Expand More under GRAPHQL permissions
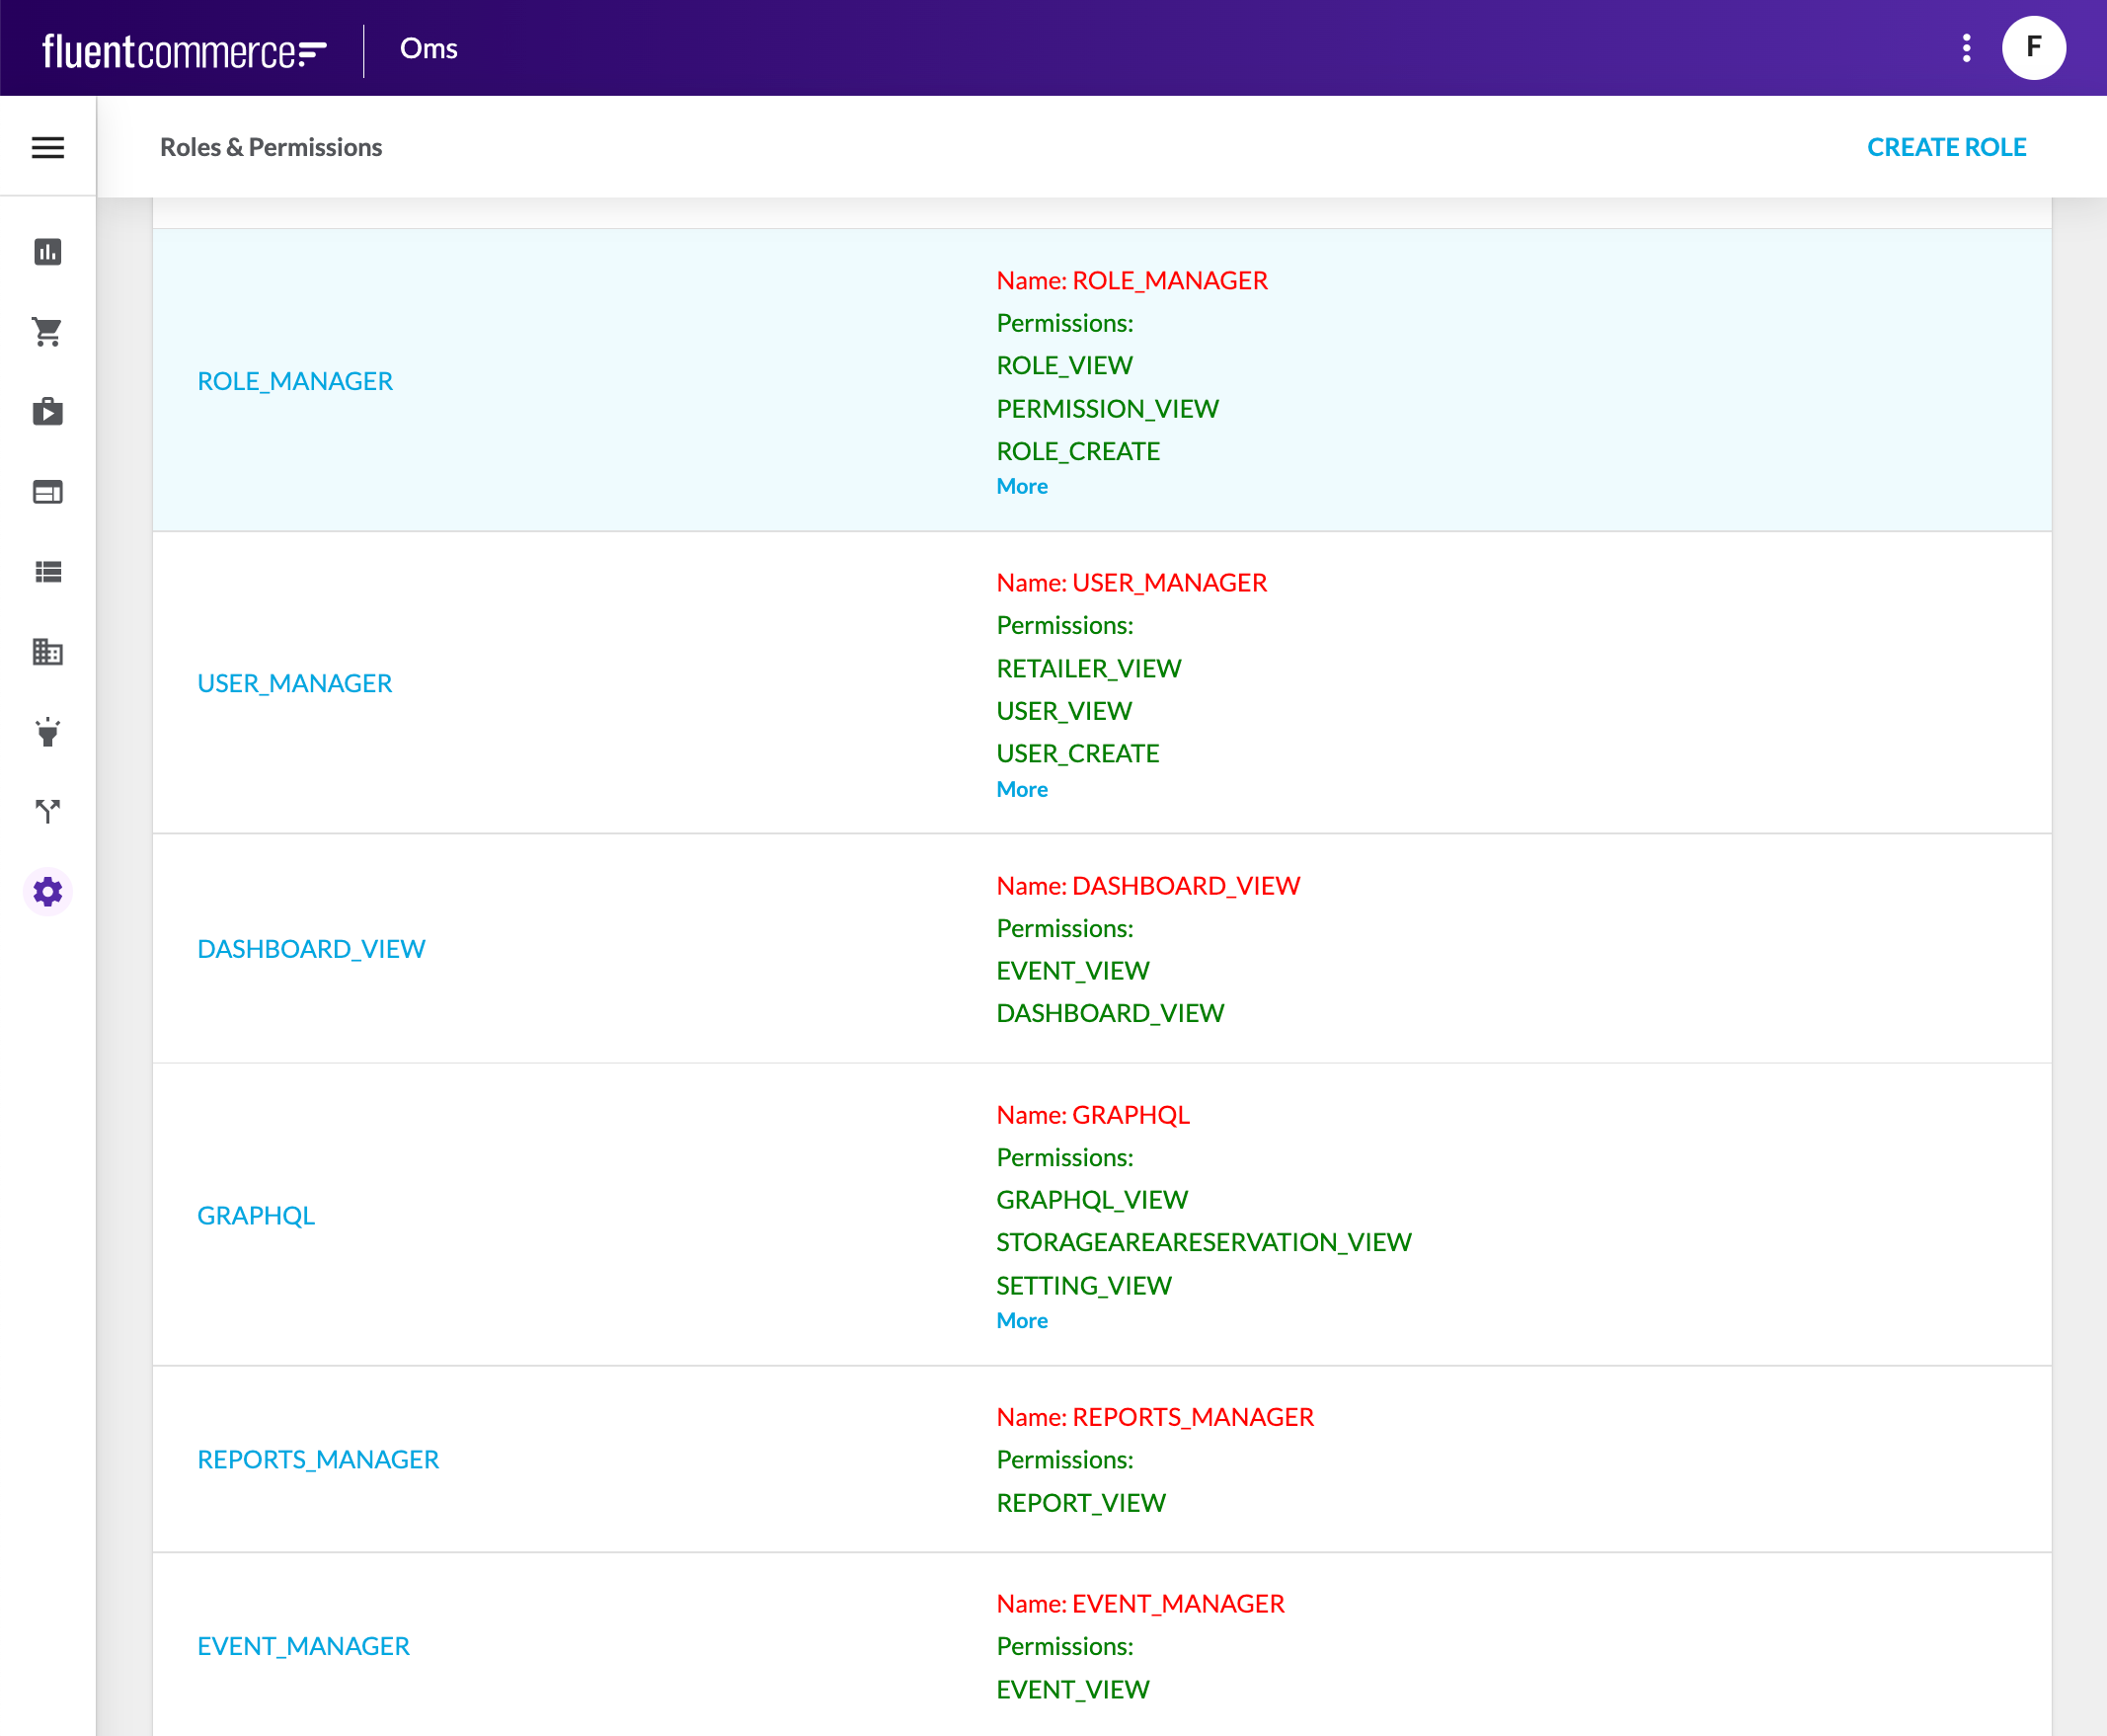 (x=1021, y=1320)
